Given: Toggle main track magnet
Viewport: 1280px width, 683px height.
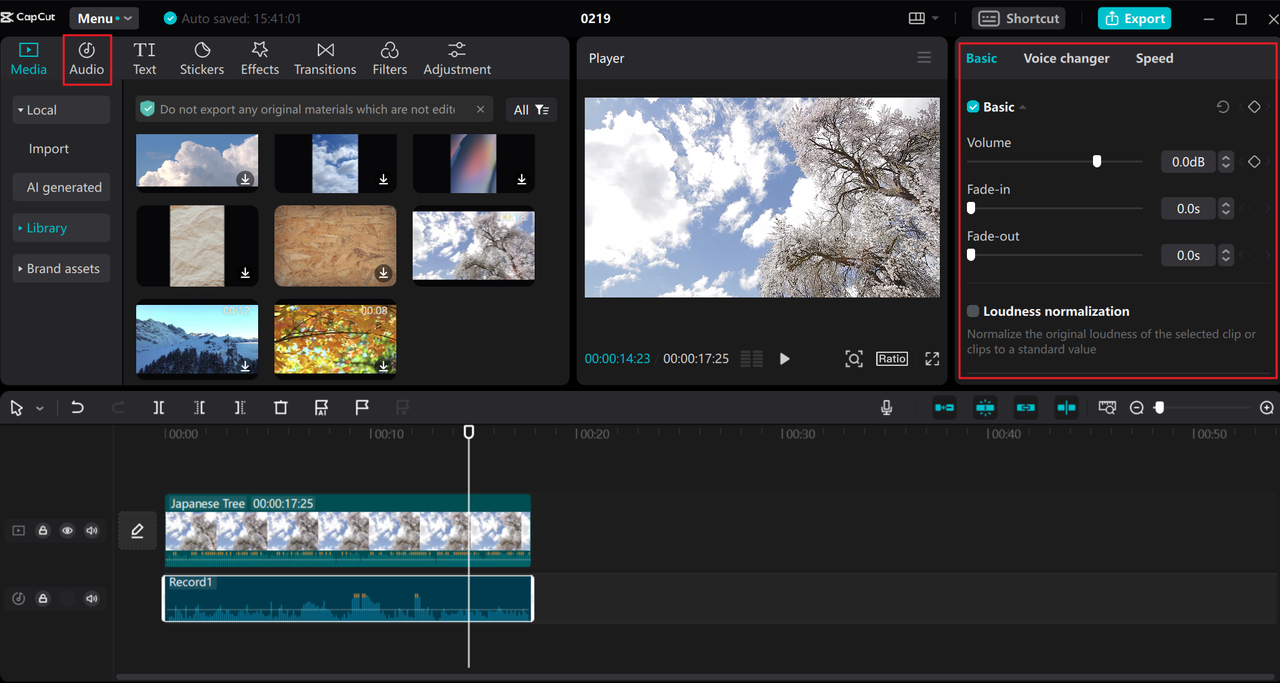Looking at the screenshot, I should pos(944,407).
